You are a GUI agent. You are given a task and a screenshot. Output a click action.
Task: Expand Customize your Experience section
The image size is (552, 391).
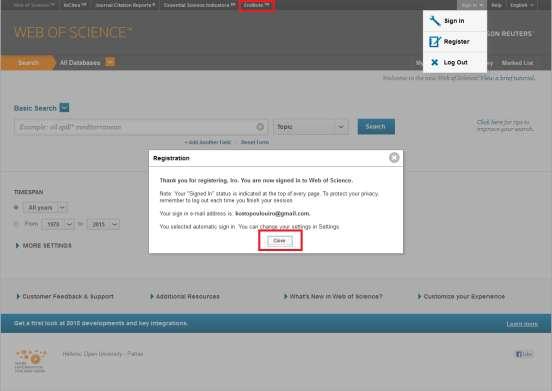tap(461, 296)
